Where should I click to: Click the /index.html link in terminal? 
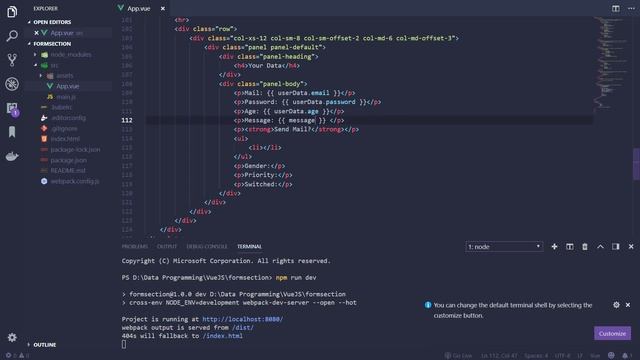coord(222,336)
